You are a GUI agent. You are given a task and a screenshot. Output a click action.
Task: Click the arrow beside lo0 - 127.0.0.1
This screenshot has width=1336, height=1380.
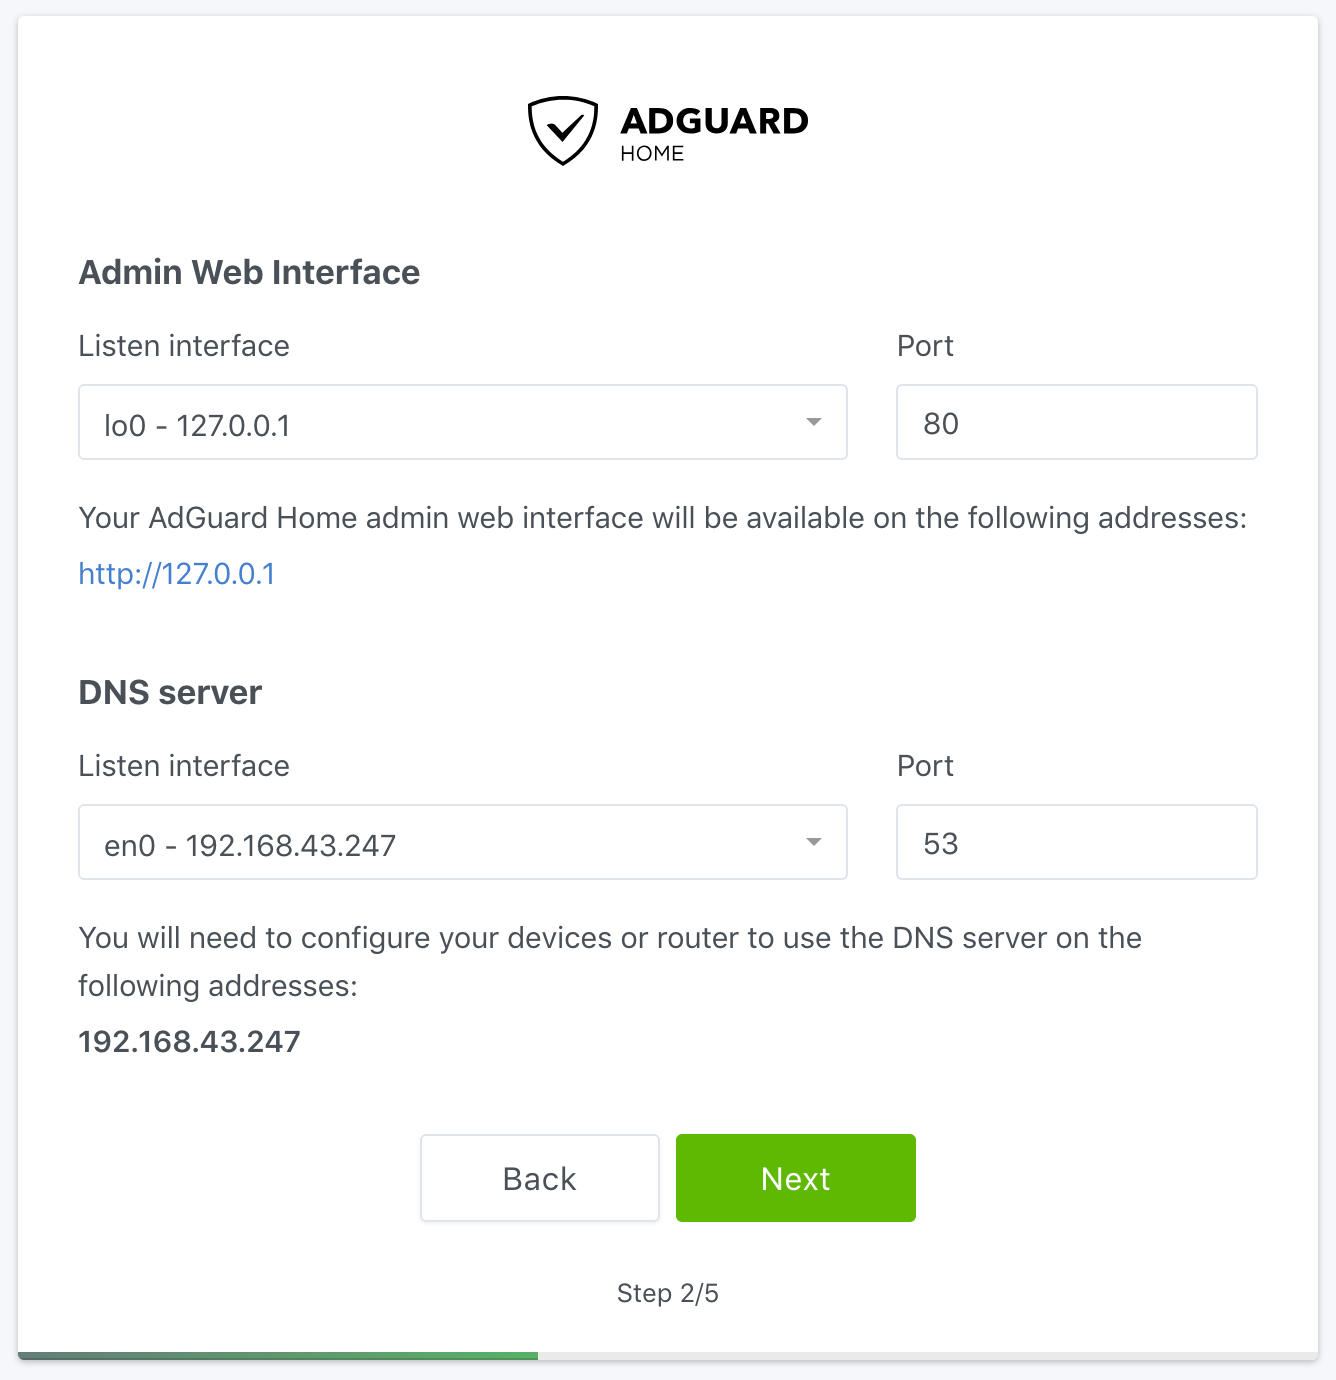click(814, 422)
